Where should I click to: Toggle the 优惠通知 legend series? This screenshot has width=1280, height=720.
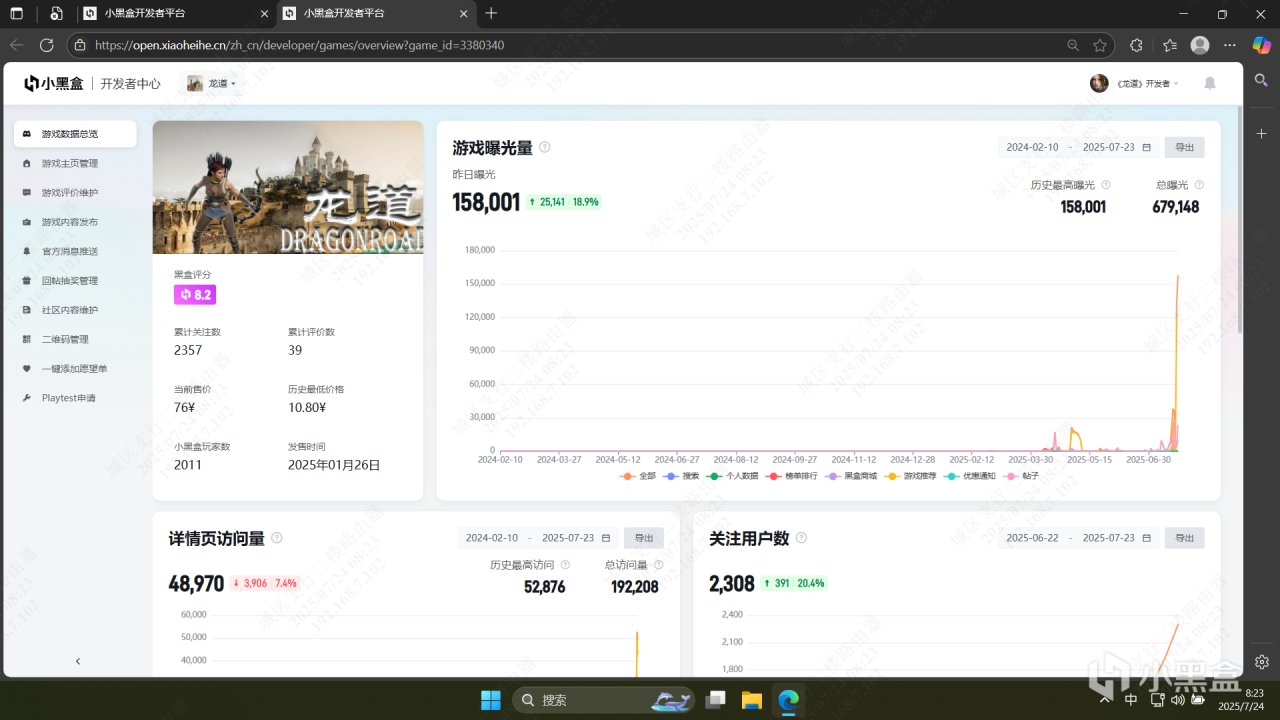(x=969, y=476)
